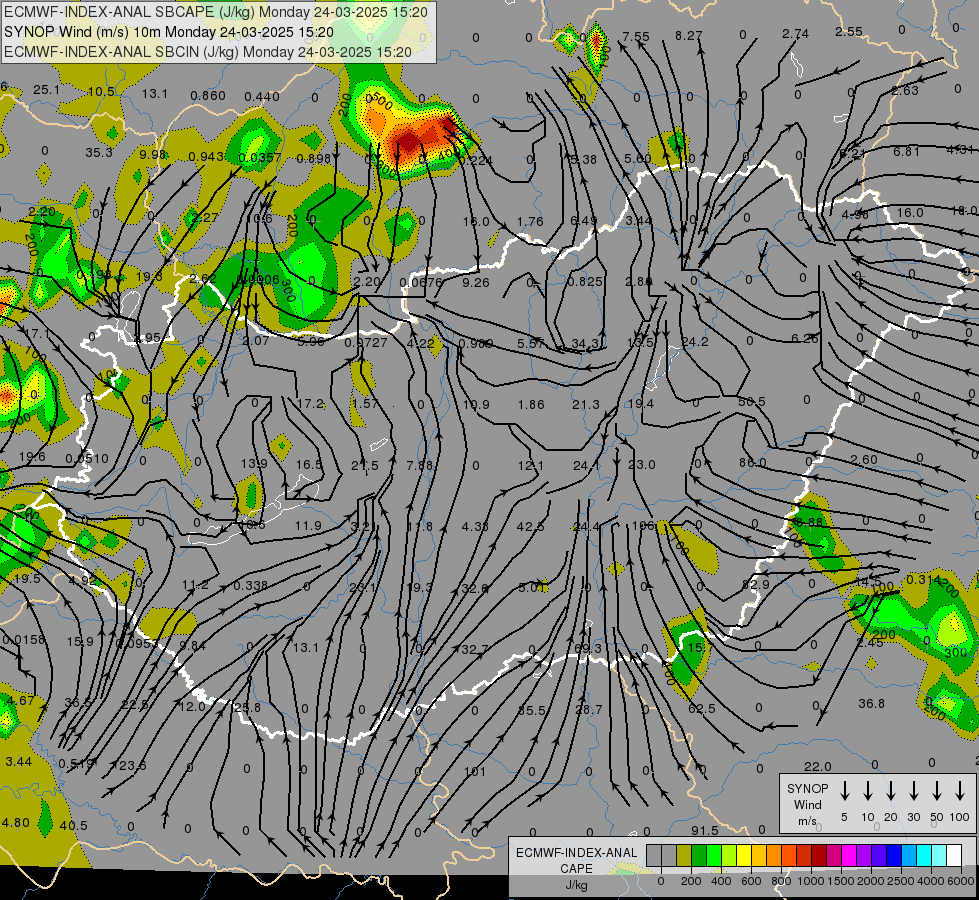Click the map value '0.314'
Image resolution: width=979 pixels, height=900 pixels.
tap(923, 579)
